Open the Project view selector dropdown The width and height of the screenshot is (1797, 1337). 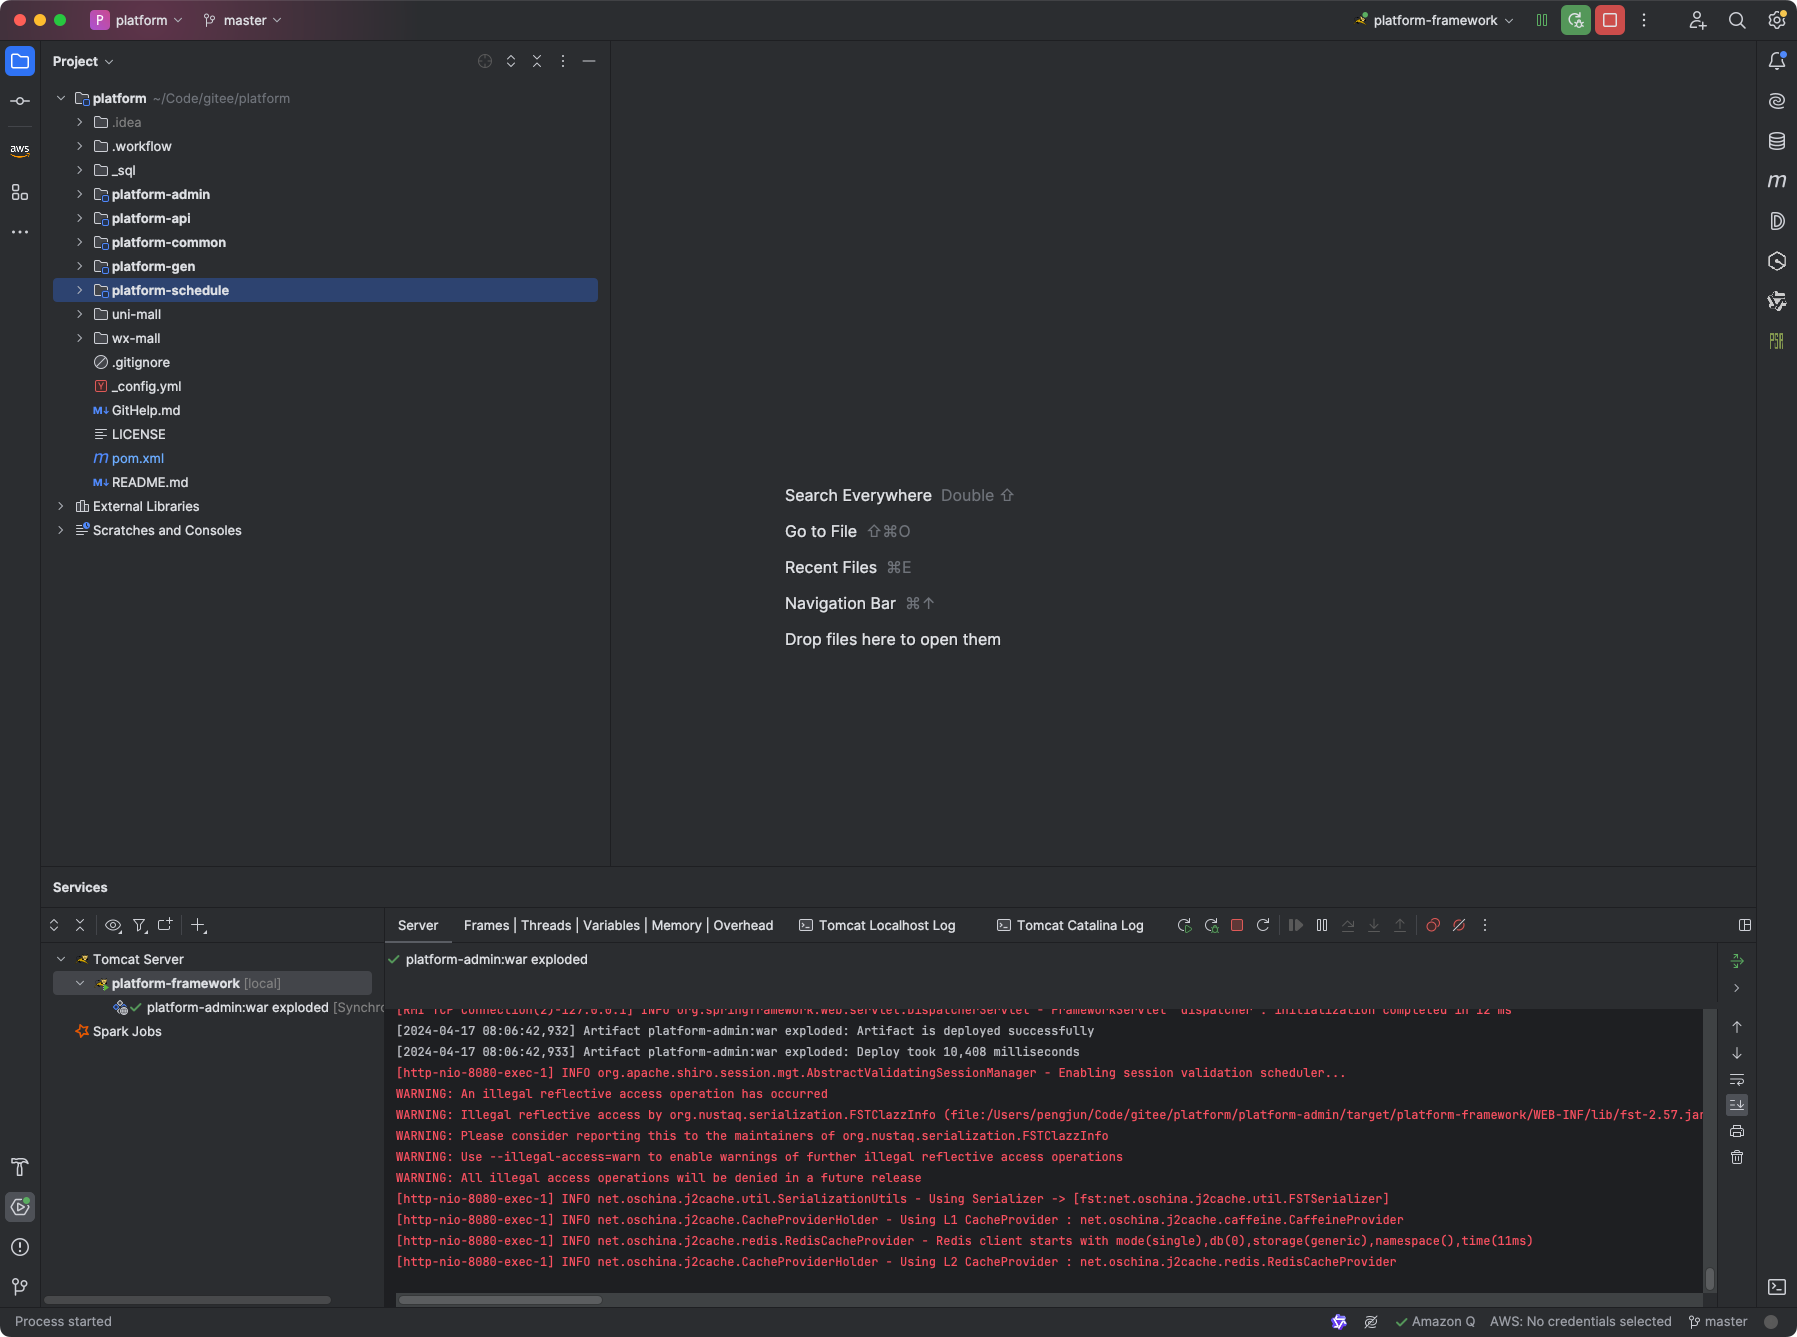pyautogui.click(x=83, y=61)
